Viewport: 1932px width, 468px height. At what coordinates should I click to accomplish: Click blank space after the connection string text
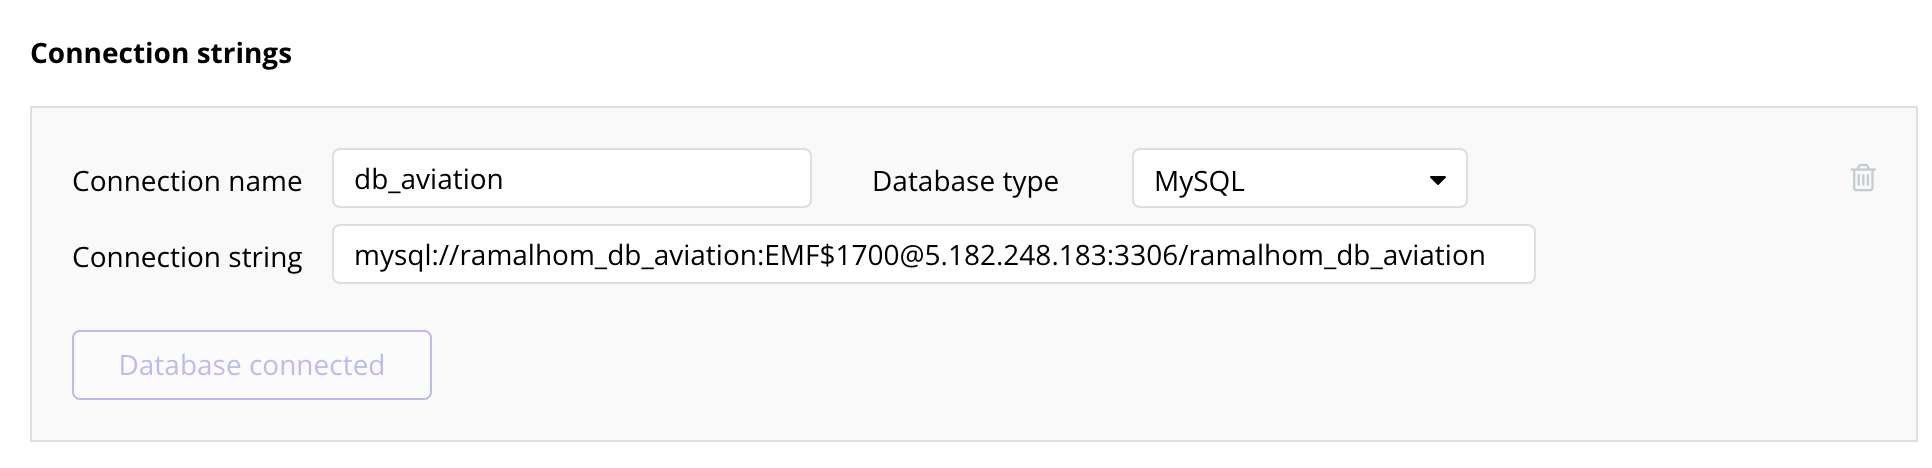[1510, 255]
